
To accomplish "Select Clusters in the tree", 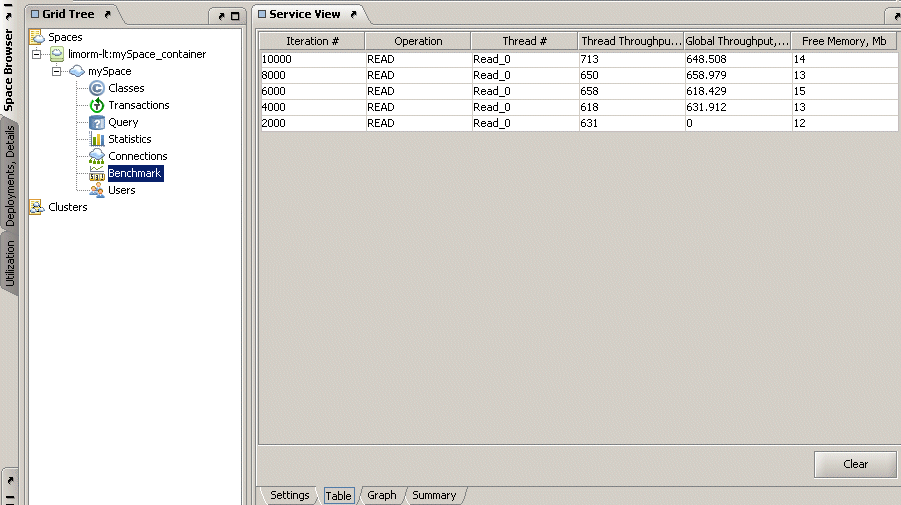I will point(68,207).
